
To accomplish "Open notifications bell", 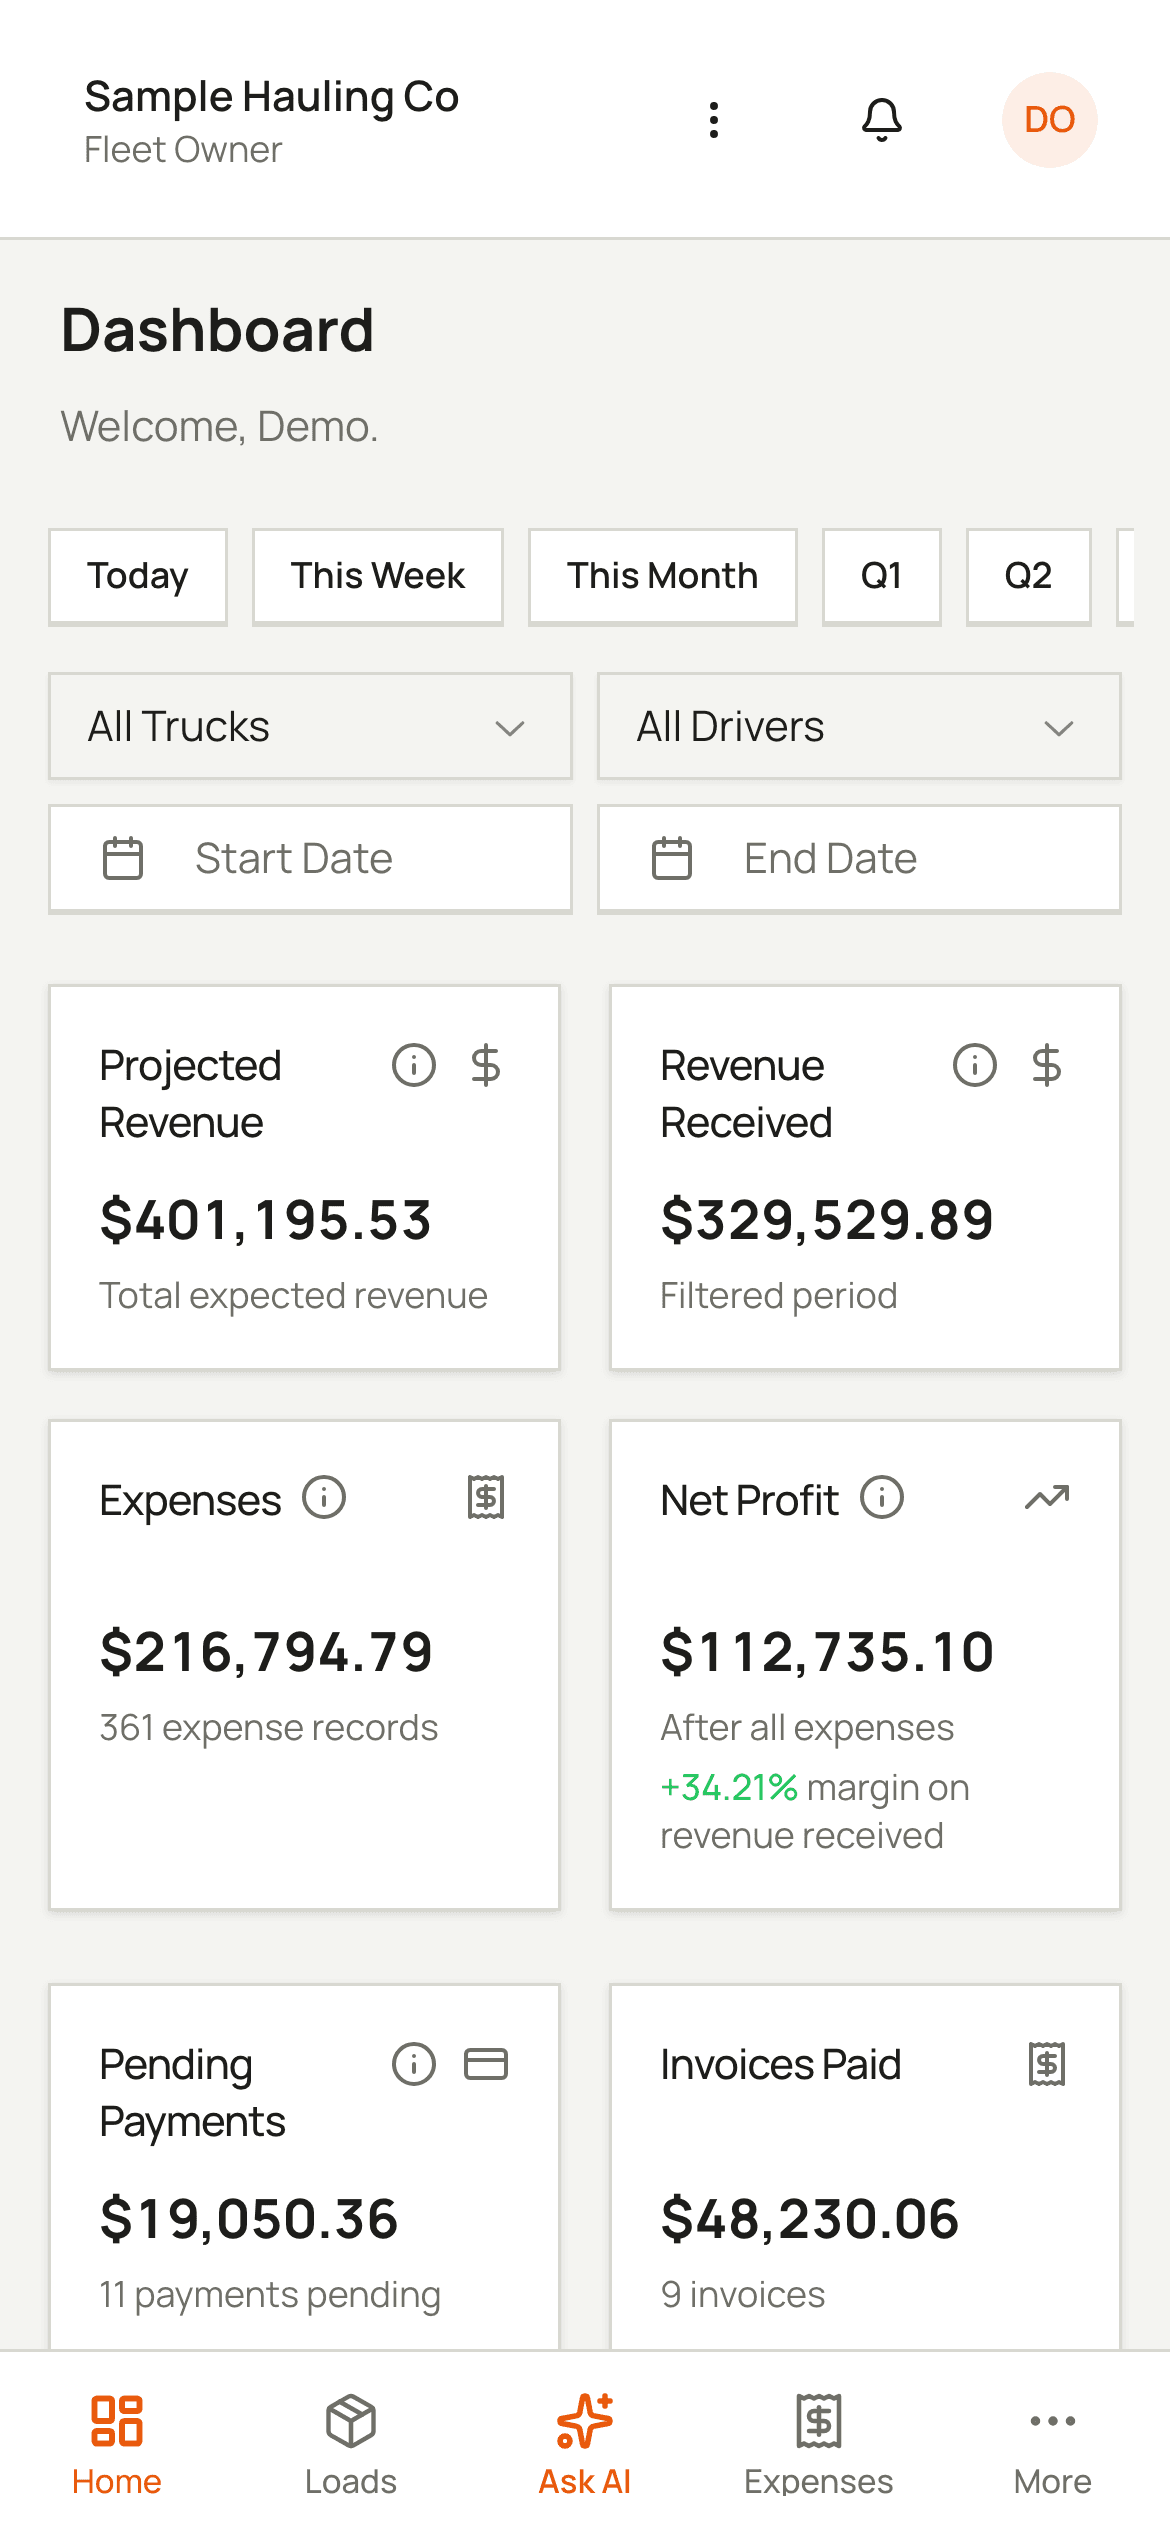I will (x=882, y=120).
